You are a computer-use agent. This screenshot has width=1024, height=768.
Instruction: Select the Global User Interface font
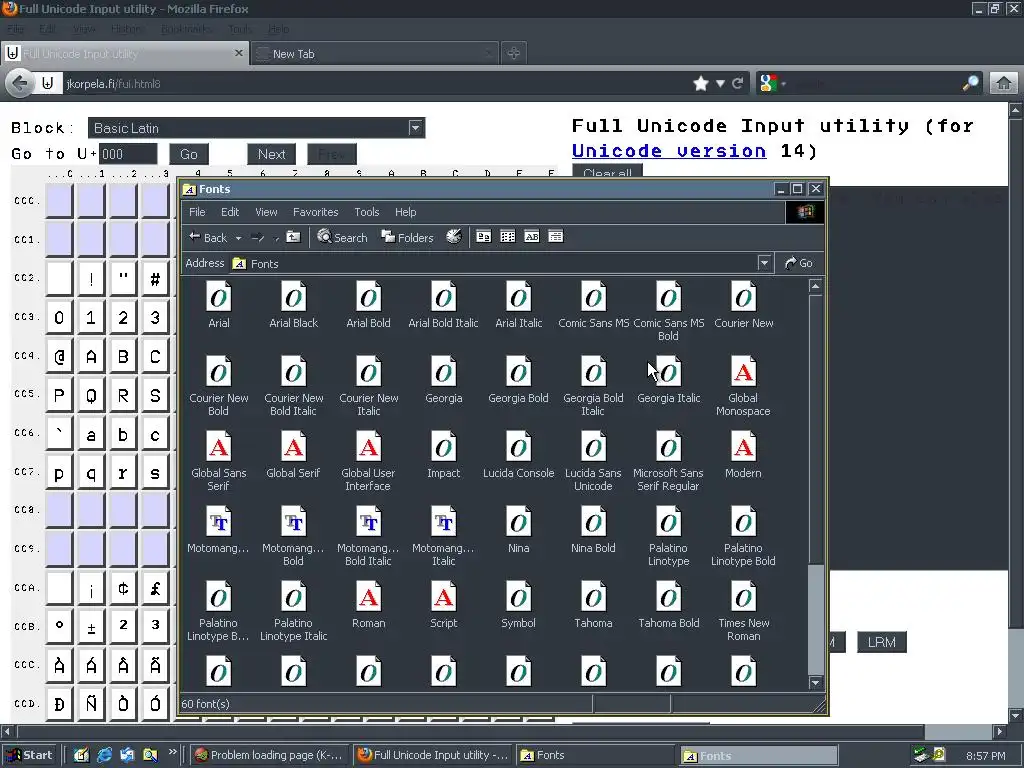click(x=368, y=462)
